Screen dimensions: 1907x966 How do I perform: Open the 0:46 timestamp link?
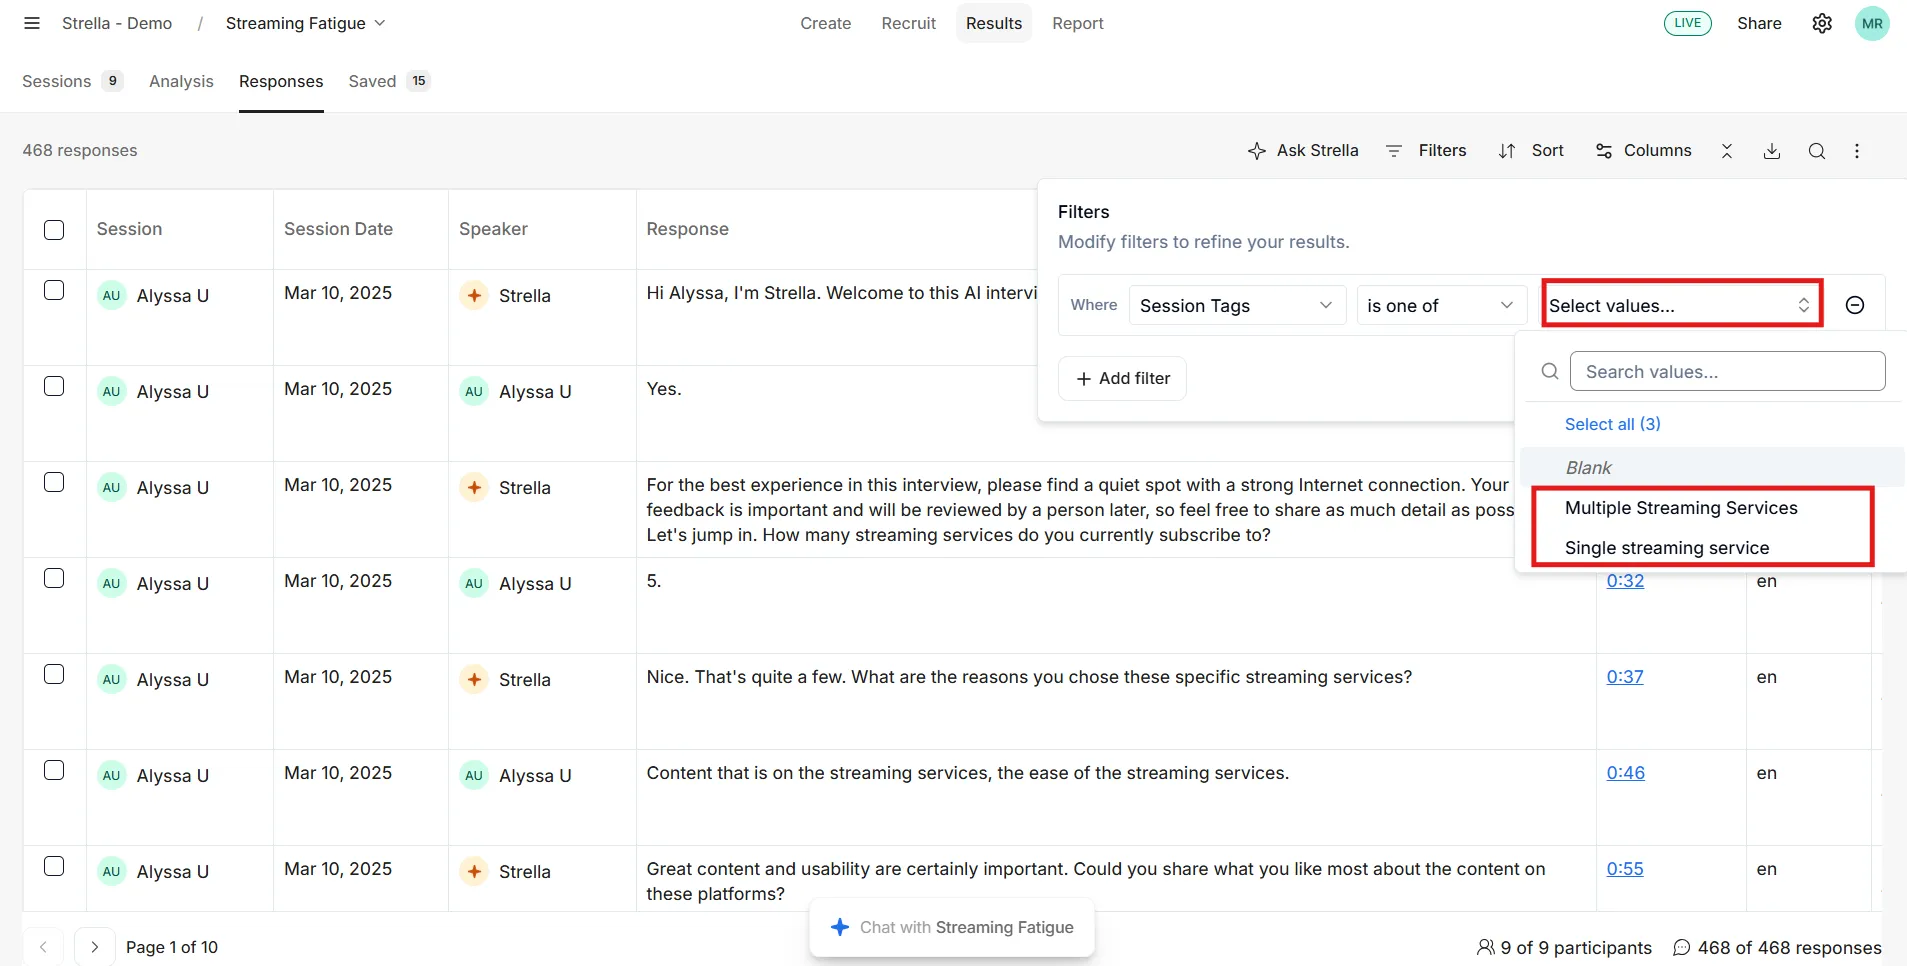[x=1625, y=773]
